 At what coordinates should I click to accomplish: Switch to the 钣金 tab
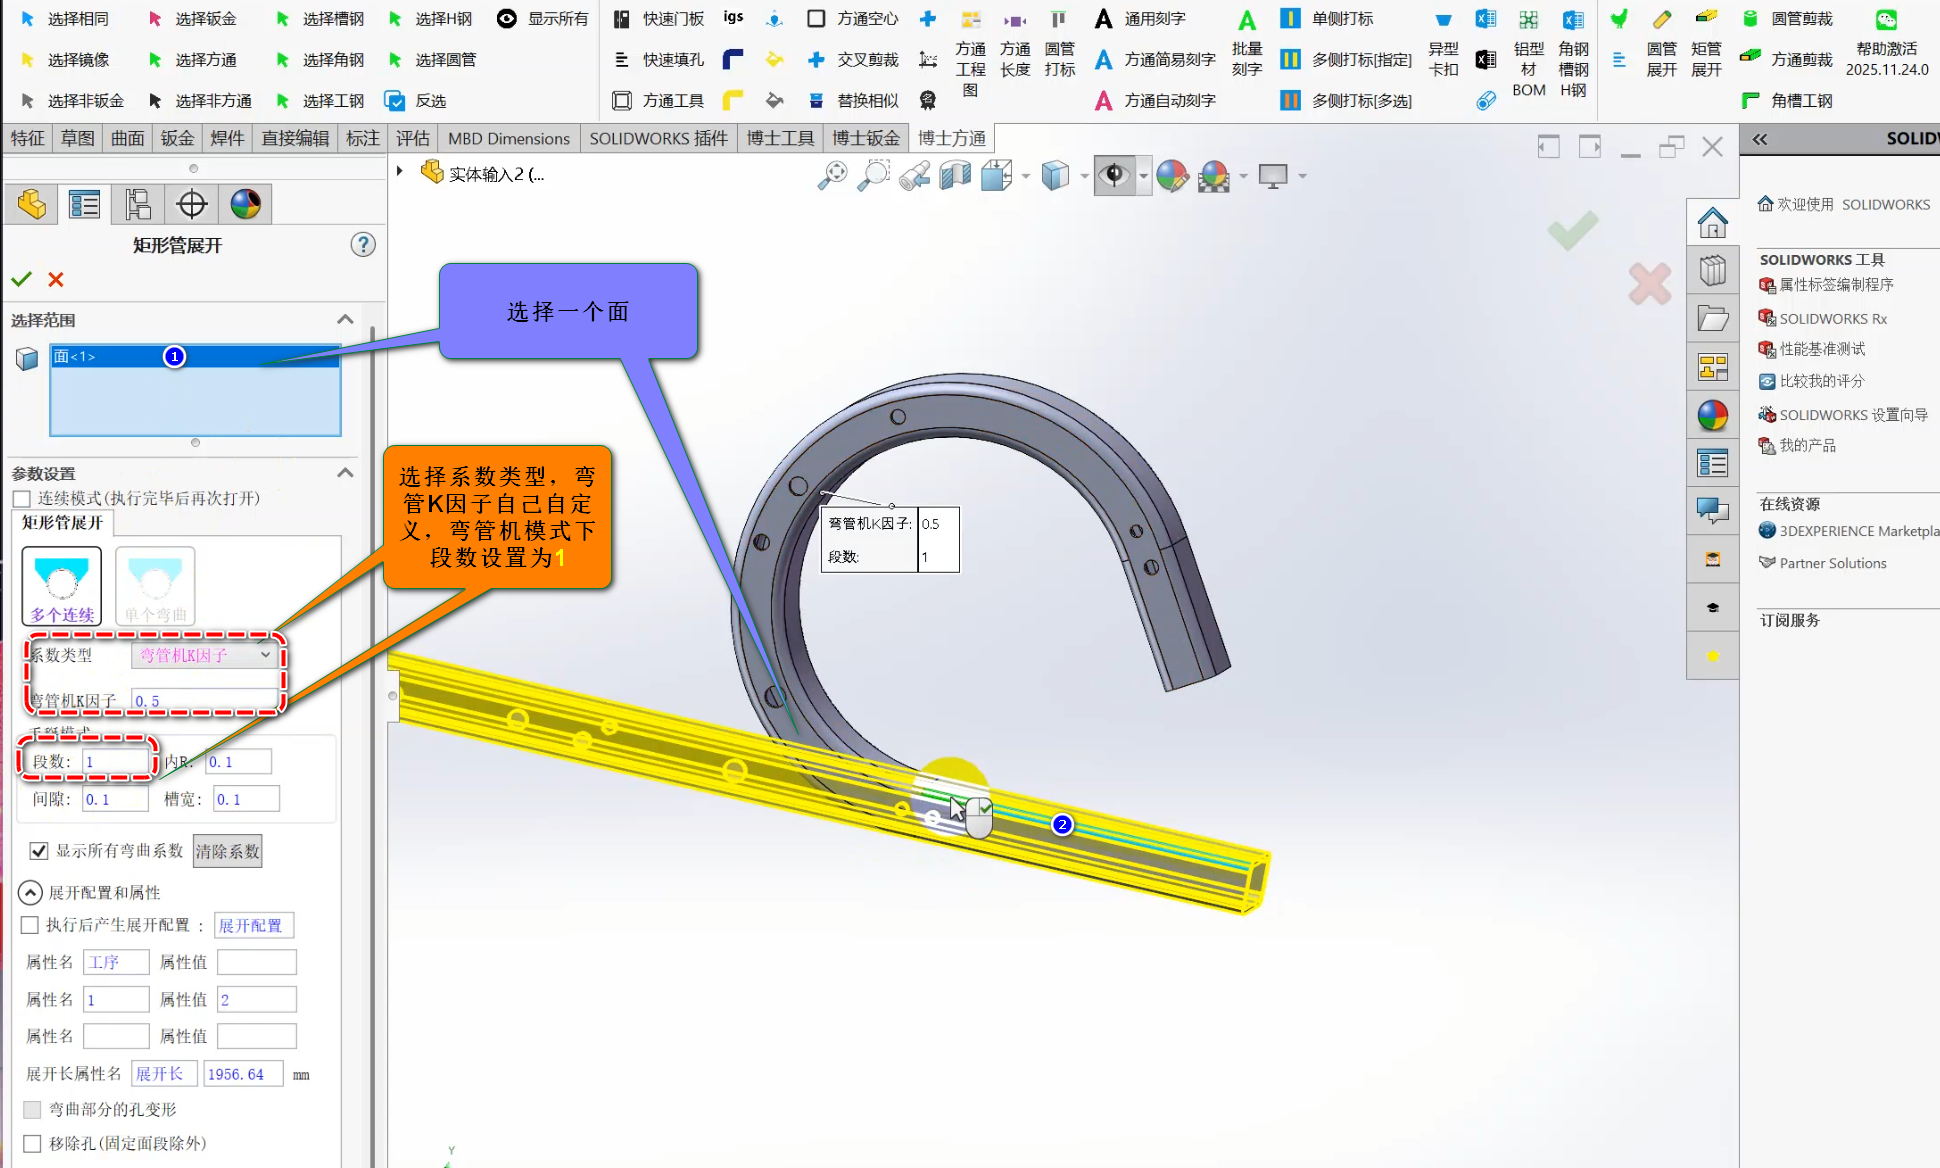[x=177, y=139]
